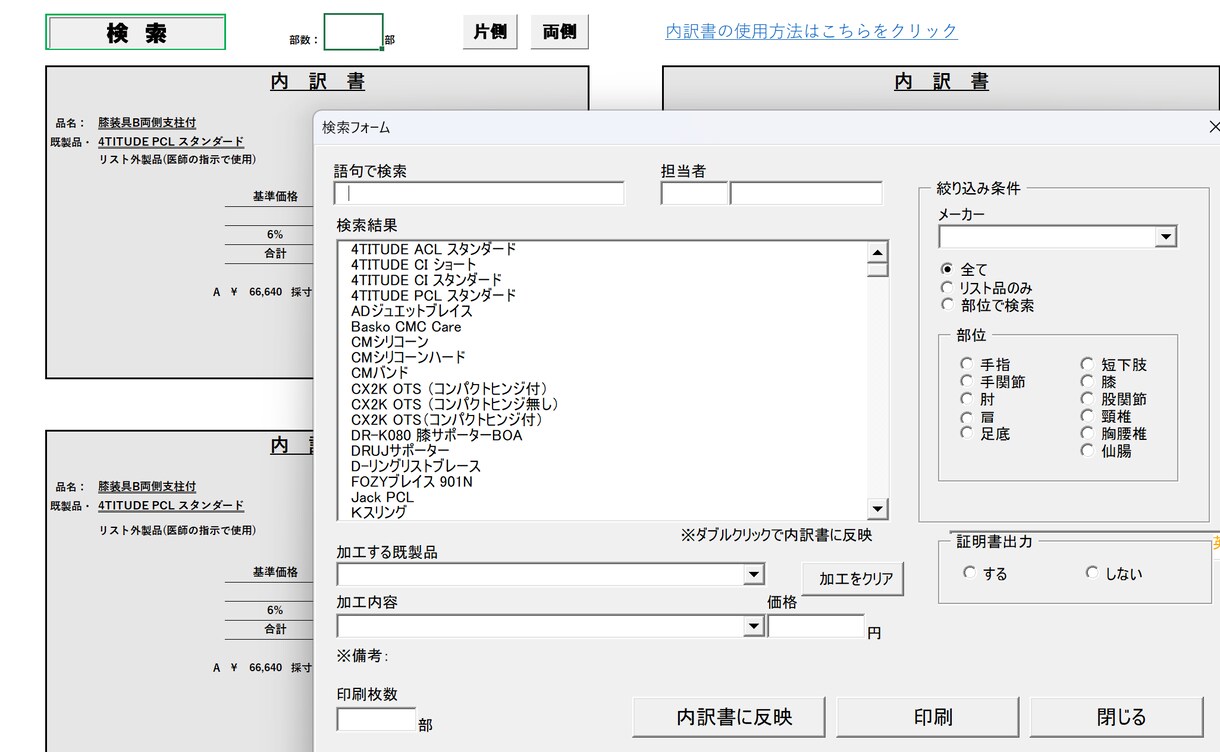Click the 価格 input field

tap(816, 626)
